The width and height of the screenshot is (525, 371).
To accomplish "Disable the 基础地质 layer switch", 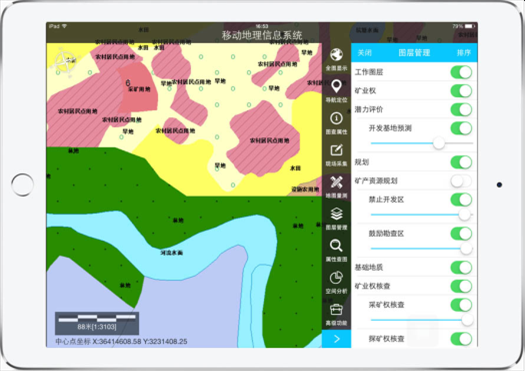I will [x=461, y=267].
